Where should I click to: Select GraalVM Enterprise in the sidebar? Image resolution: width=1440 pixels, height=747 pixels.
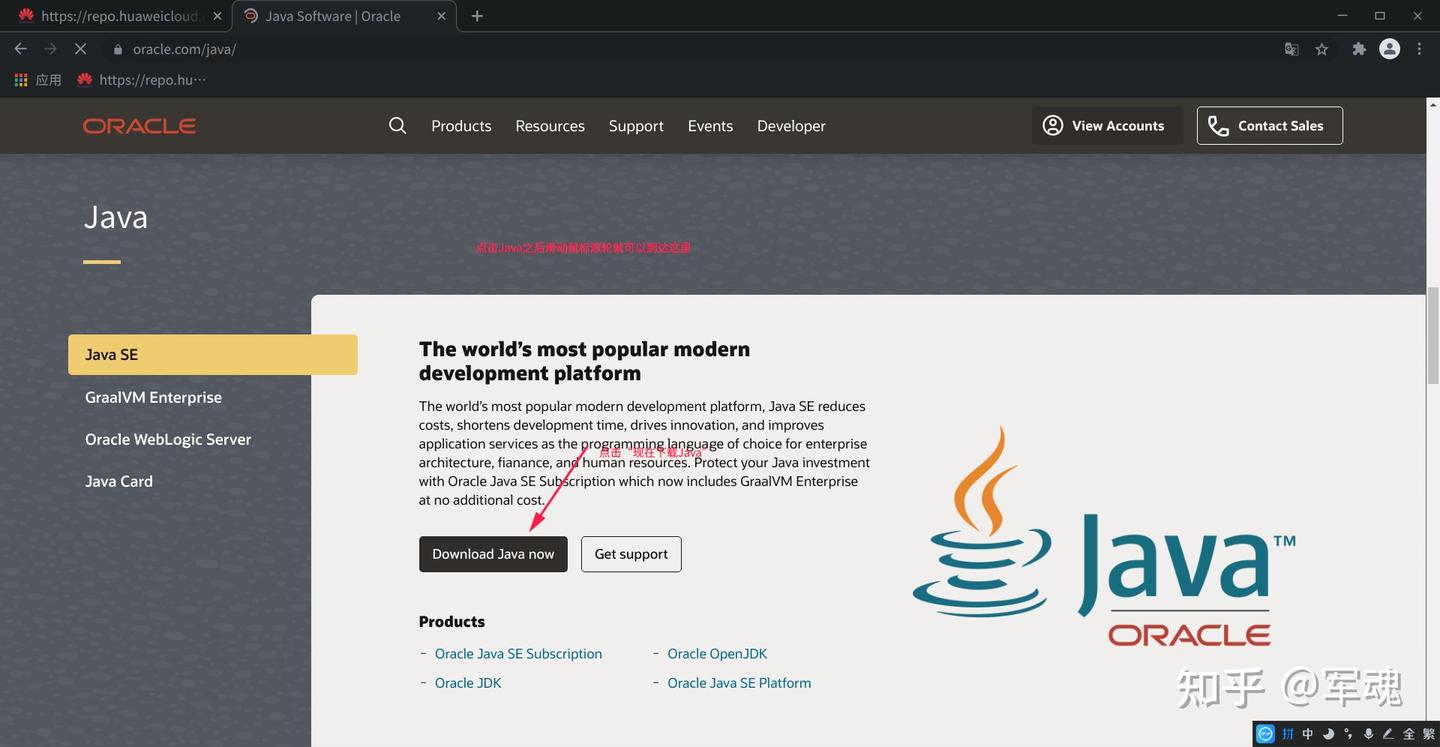click(x=153, y=397)
